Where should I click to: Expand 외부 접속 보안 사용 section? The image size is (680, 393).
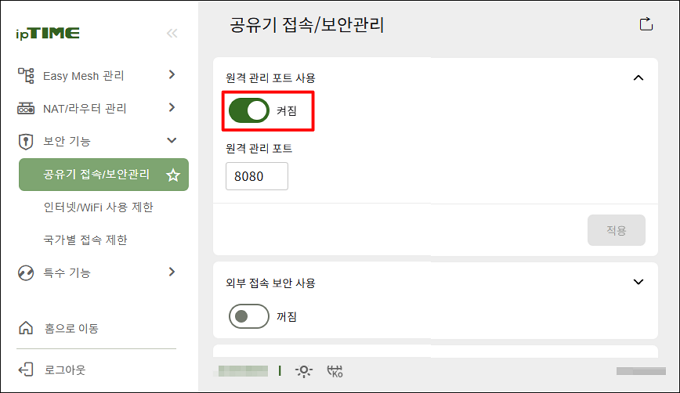(x=638, y=282)
